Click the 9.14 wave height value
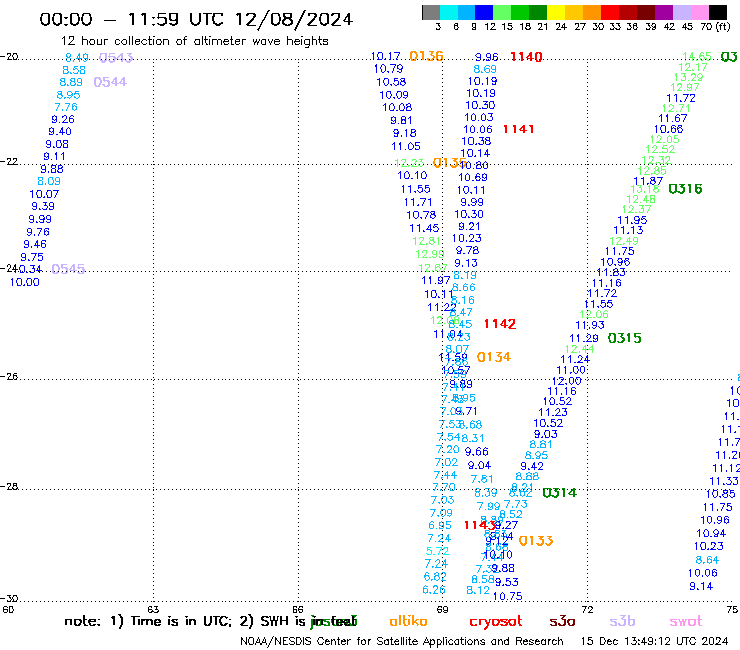This screenshot has height=650, width=740. pos(701,586)
